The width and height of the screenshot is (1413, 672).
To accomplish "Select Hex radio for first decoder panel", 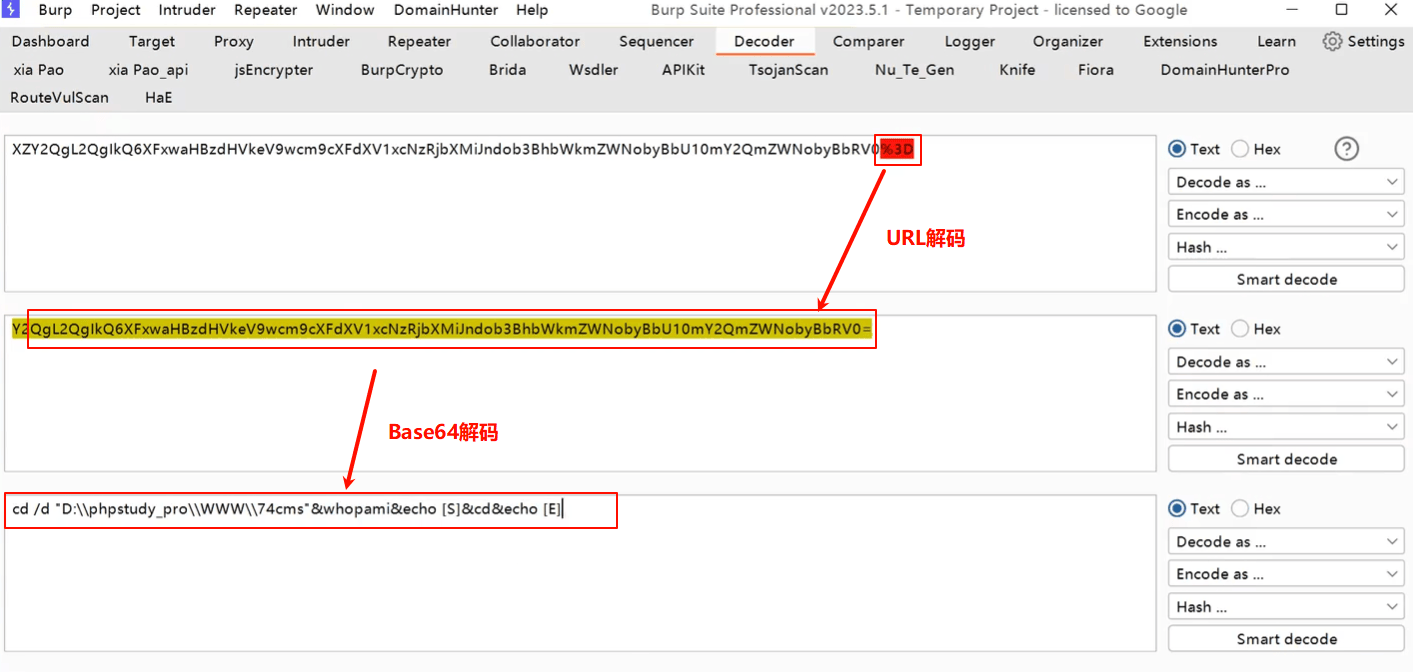I will [1240, 149].
